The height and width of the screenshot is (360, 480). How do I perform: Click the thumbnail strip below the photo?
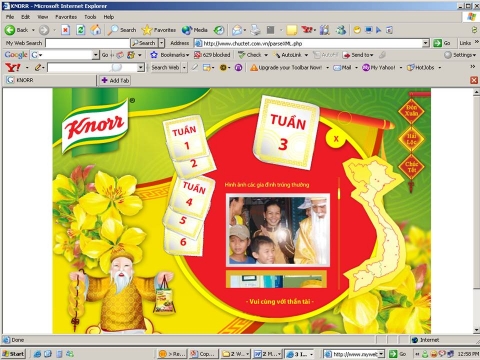pos(276,279)
